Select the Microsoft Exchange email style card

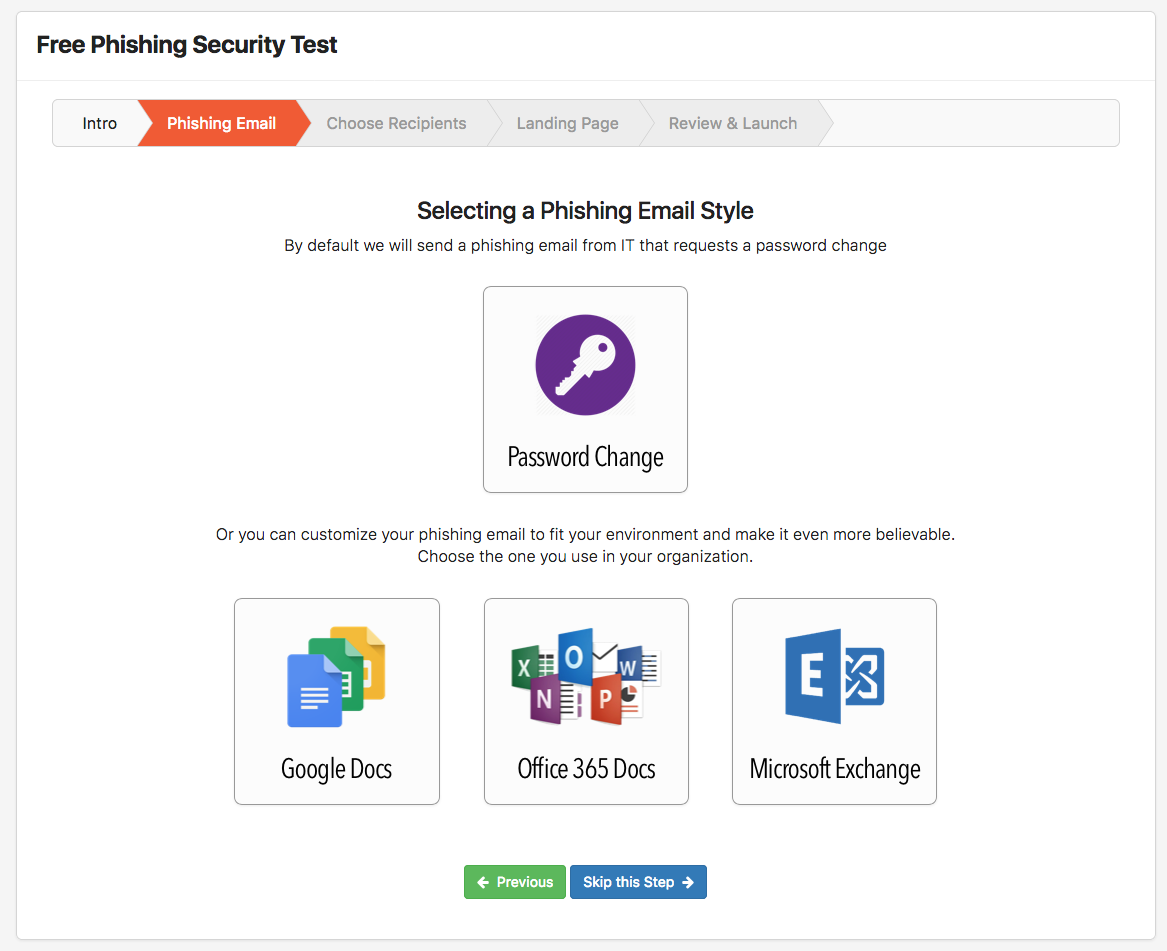coord(834,701)
